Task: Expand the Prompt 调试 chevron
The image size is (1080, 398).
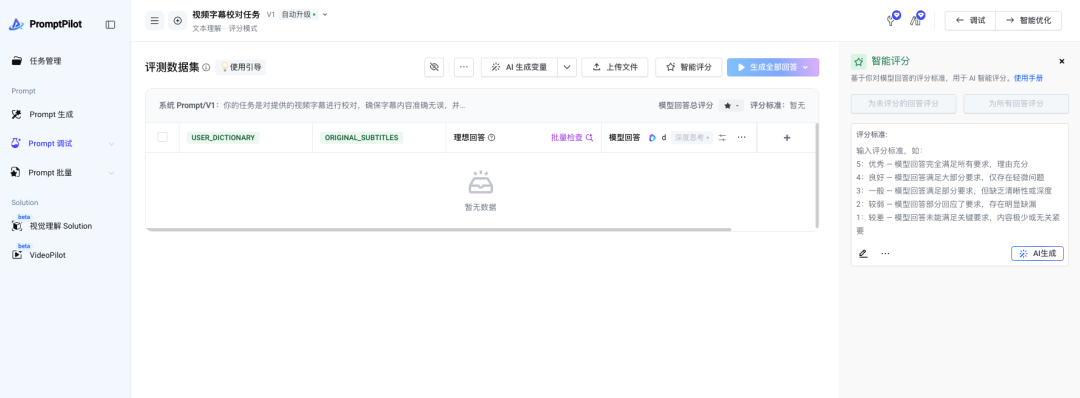Action: coord(112,144)
